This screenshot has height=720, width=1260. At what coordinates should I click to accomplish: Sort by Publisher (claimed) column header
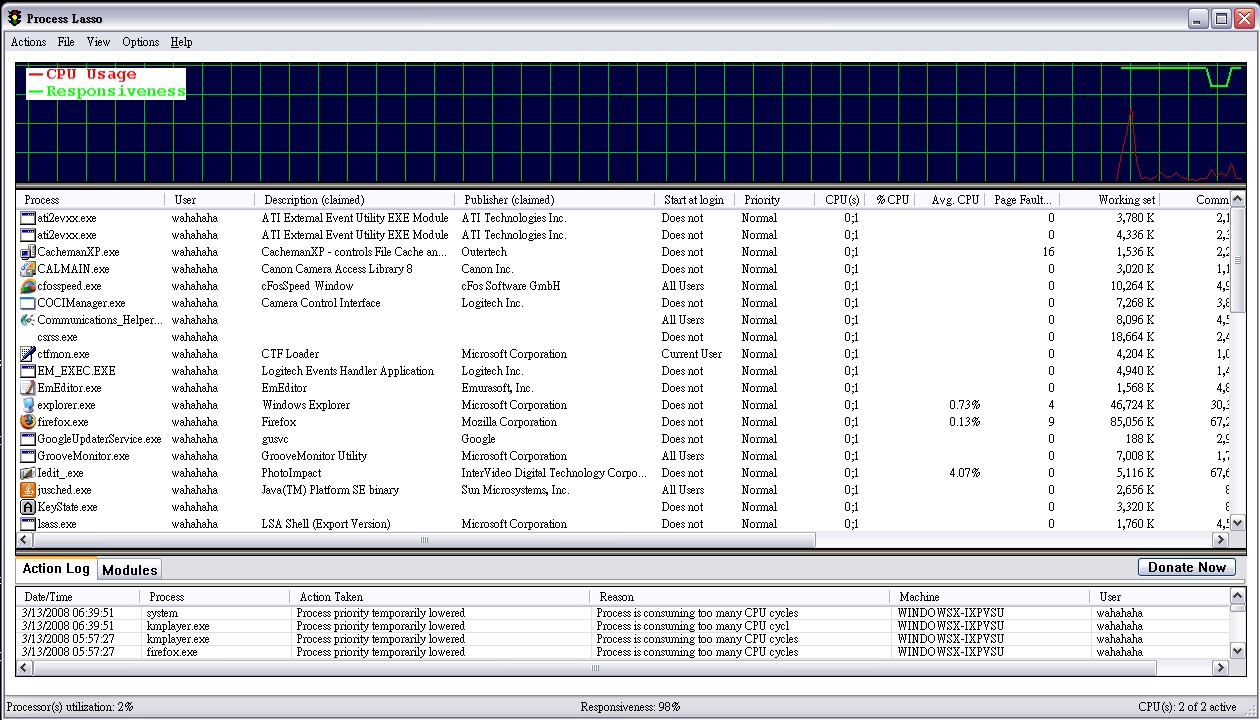tap(554, 200)
